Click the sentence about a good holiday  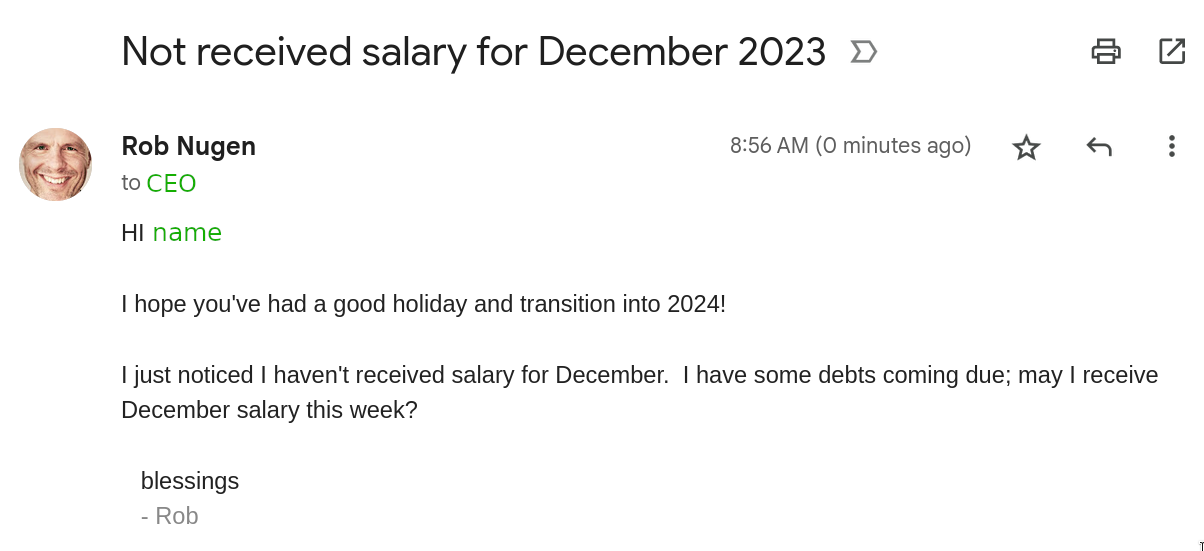(x=423, y=303)
